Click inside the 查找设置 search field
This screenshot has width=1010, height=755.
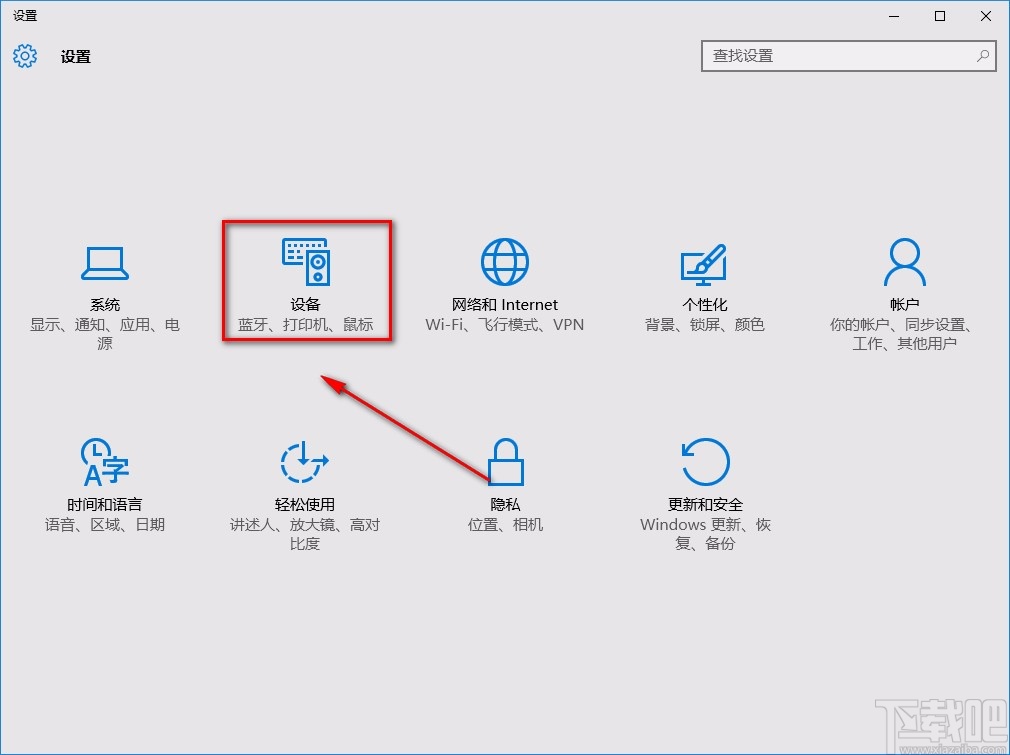(840, 57)
